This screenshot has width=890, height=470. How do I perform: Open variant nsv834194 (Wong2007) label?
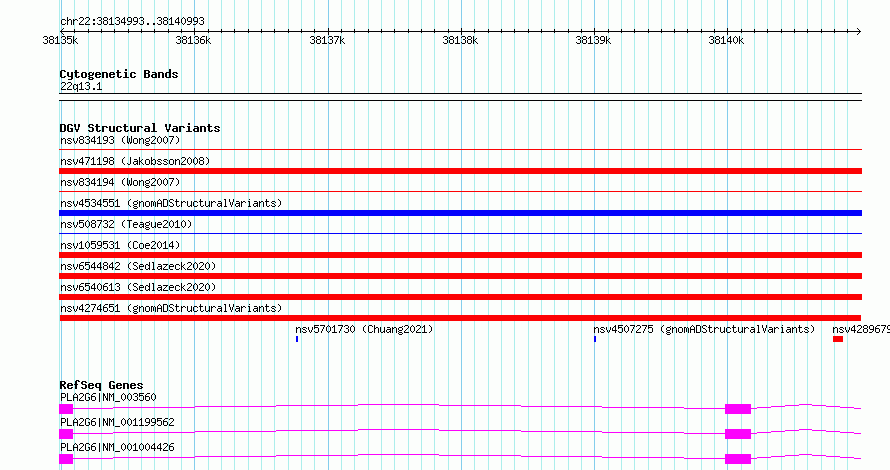coord(120,182)
